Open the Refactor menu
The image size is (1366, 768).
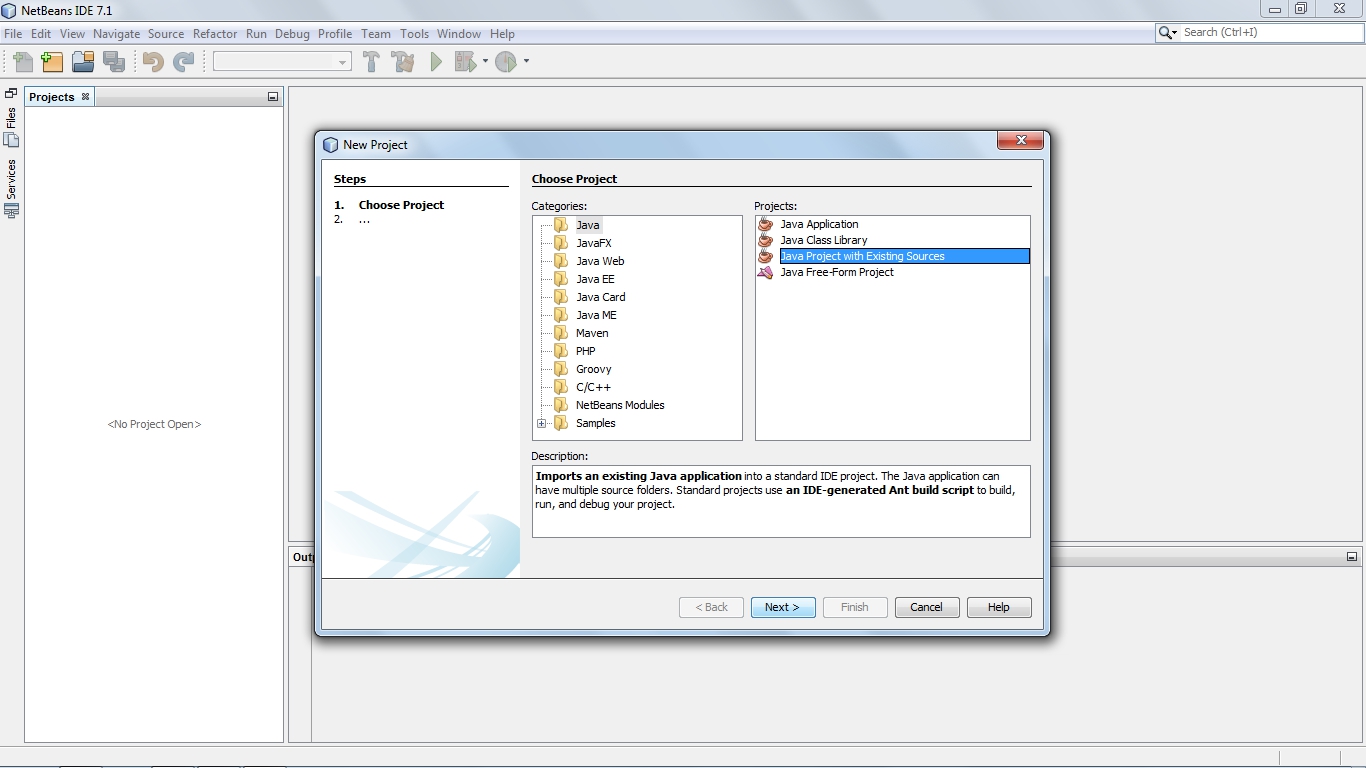tap(214, 33)
